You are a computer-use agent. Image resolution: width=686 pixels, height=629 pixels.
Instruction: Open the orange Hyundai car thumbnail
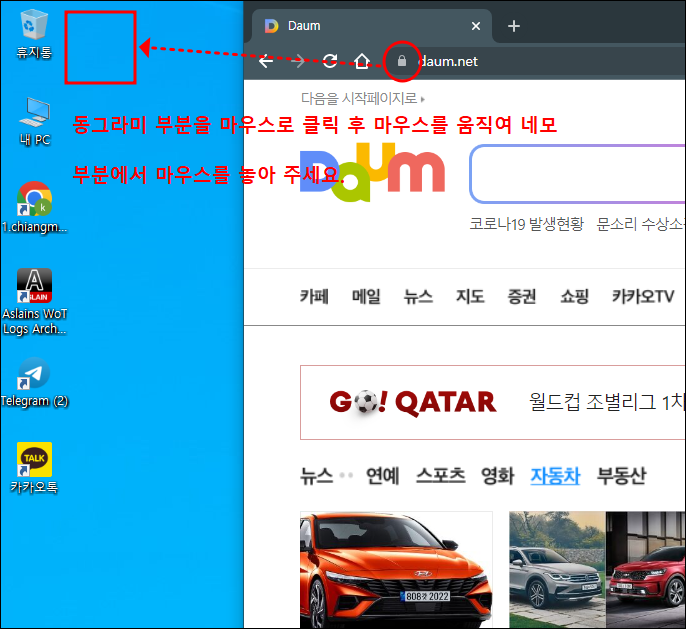(x=396, y=570)
